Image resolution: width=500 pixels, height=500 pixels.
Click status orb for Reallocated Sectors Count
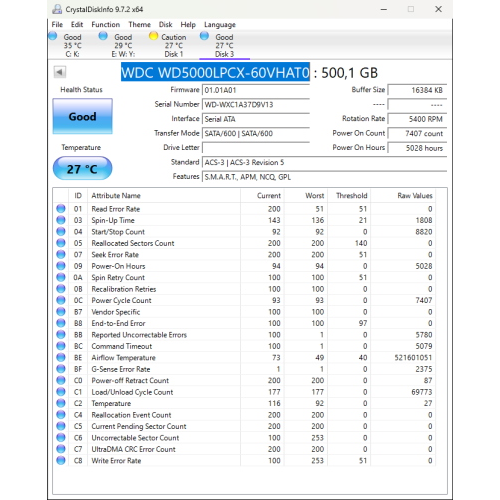click(x=61, y=243)
